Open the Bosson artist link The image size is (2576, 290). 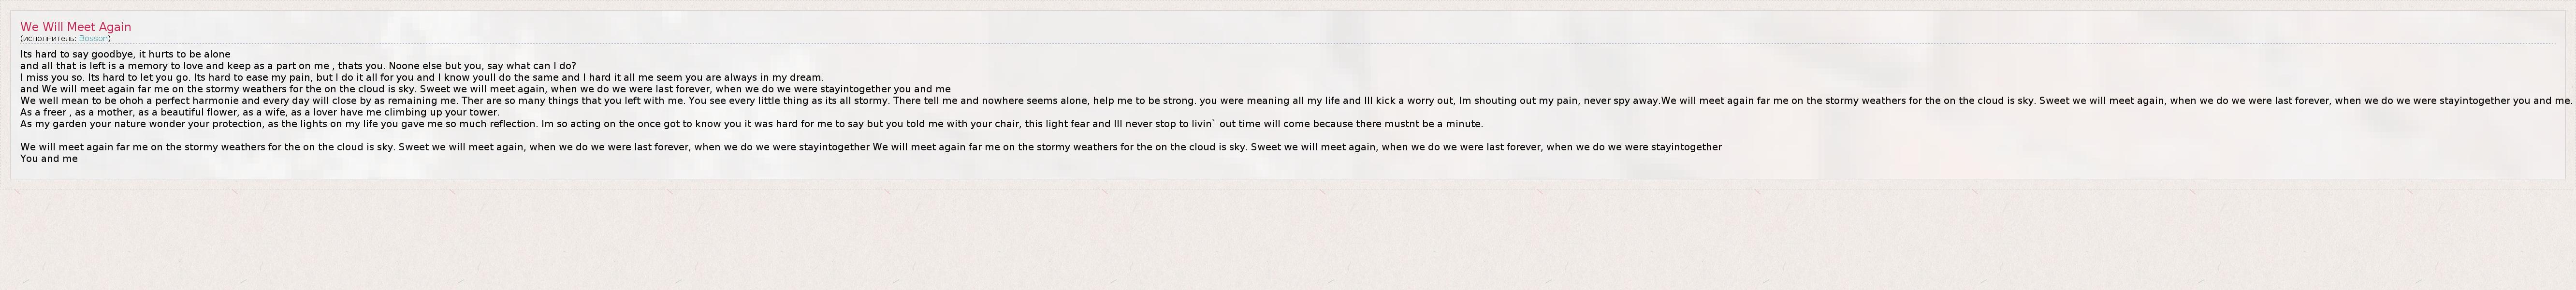[x=93, y=38]
